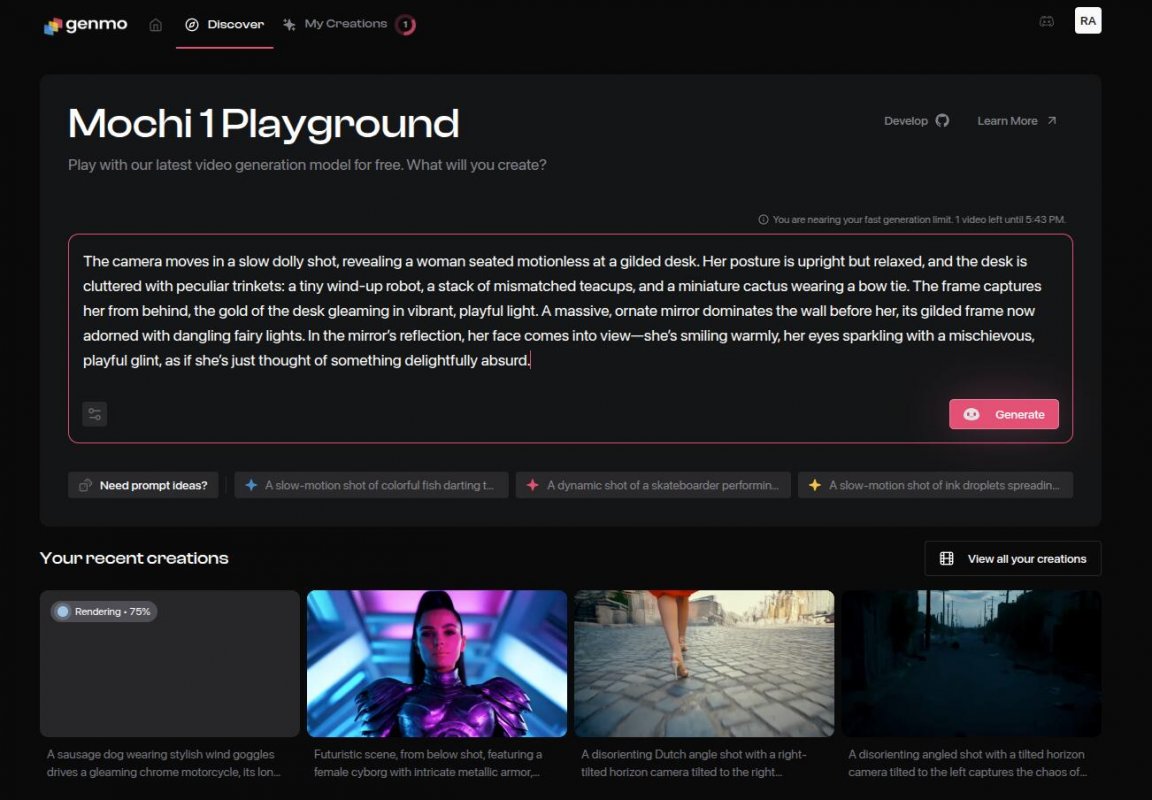Open the Learn More link
Image resolution: width=1152 pixels, height=800 pixels.
click(1016, 121)
